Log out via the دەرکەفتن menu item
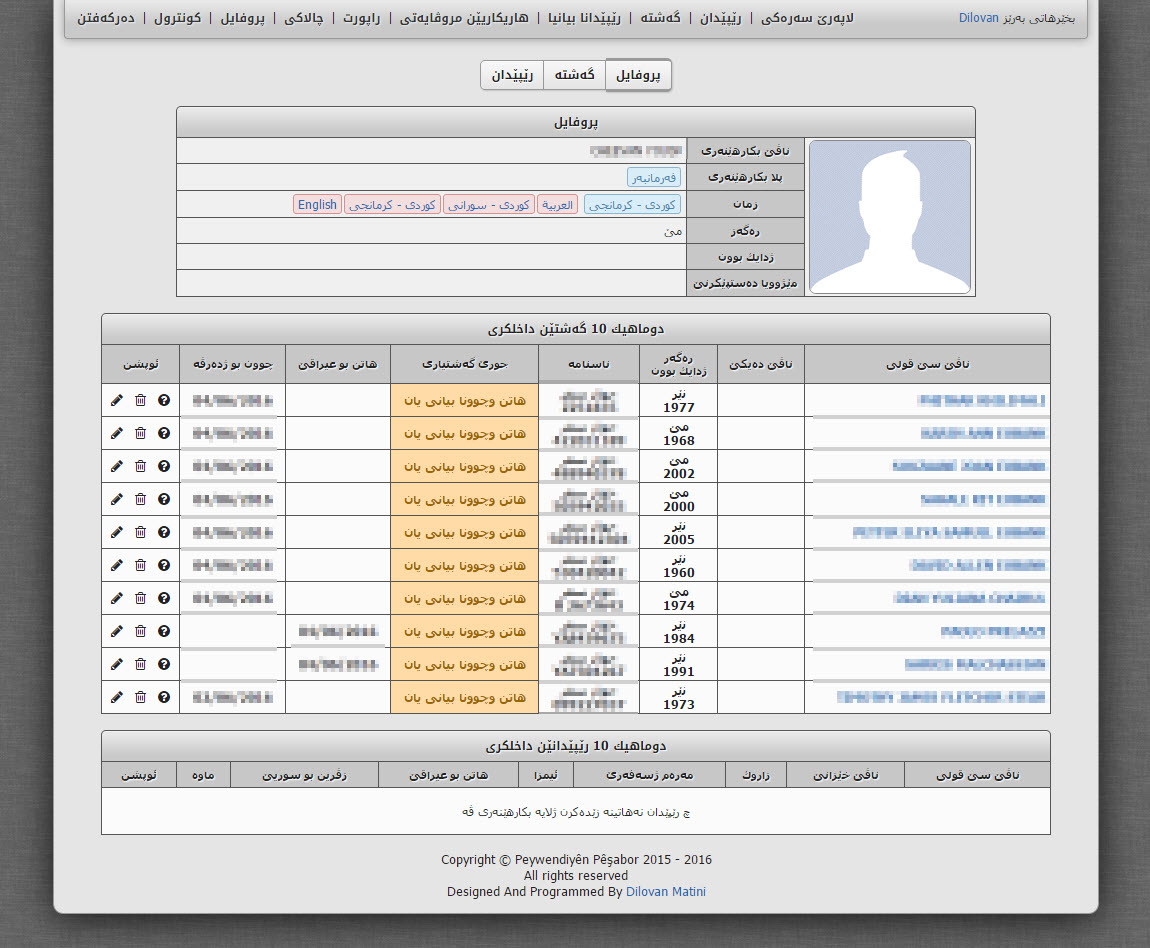This screenshot has width=1150, height=948. click(x=106, y=18)
